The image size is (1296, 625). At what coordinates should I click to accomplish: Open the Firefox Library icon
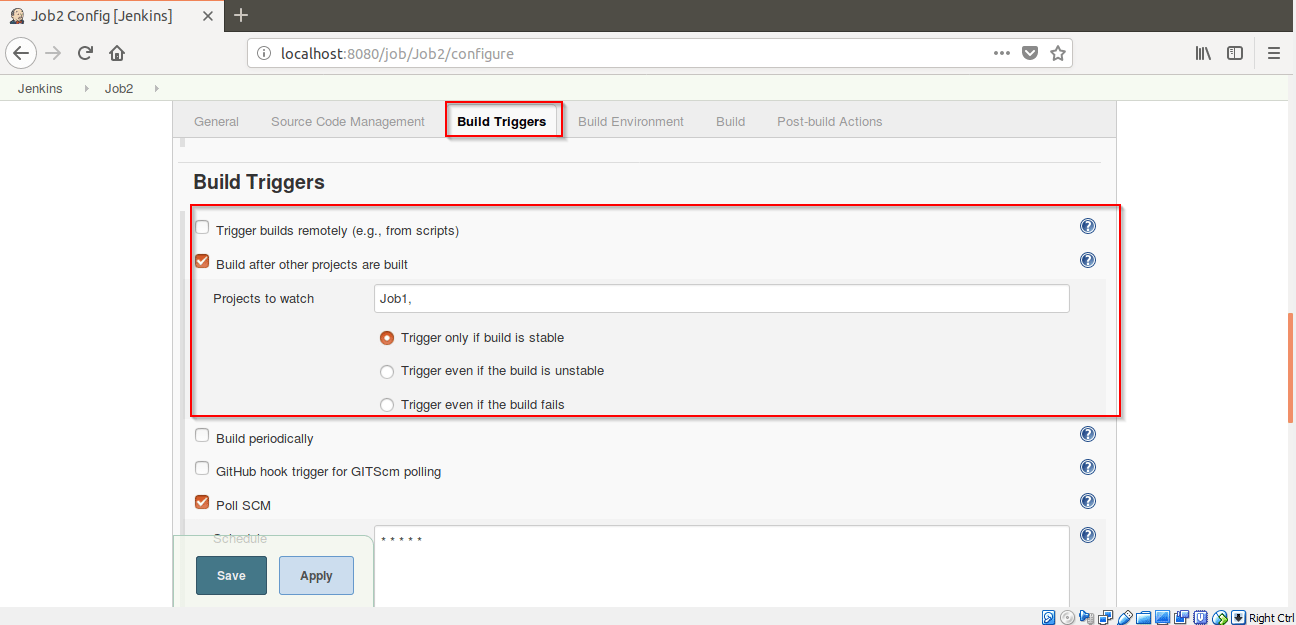click(x=1203, y=52)
